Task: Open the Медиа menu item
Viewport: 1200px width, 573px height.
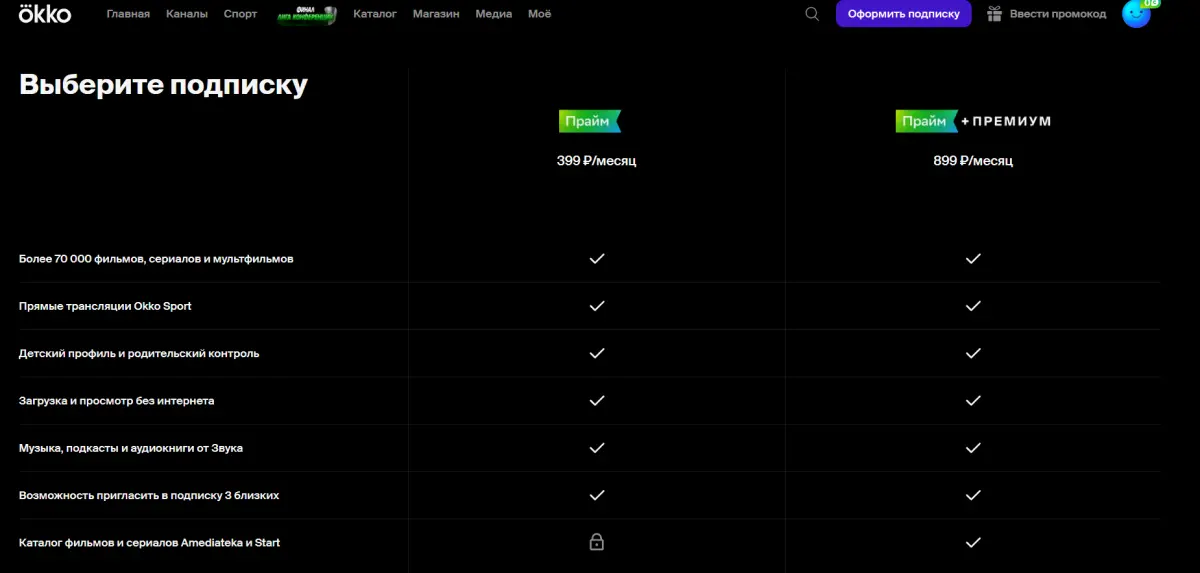Action: point(494,14)
